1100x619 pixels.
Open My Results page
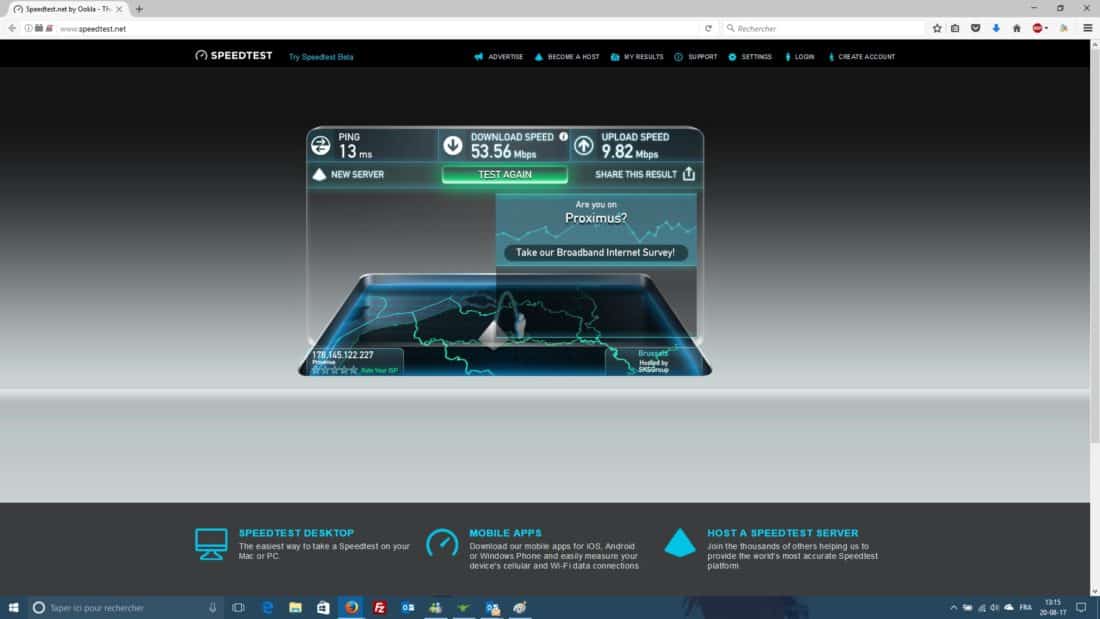[637, 57]
